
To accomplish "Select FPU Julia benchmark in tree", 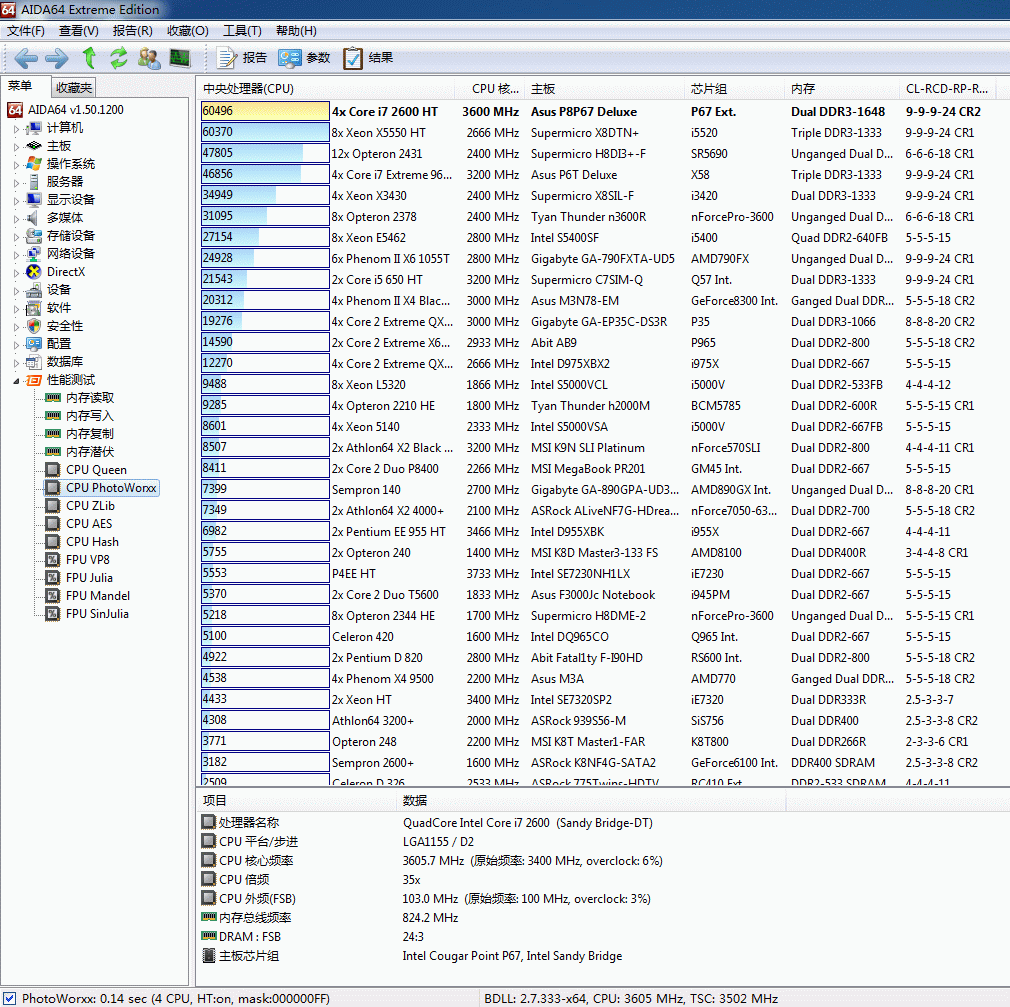I will (x=89, y=578).
